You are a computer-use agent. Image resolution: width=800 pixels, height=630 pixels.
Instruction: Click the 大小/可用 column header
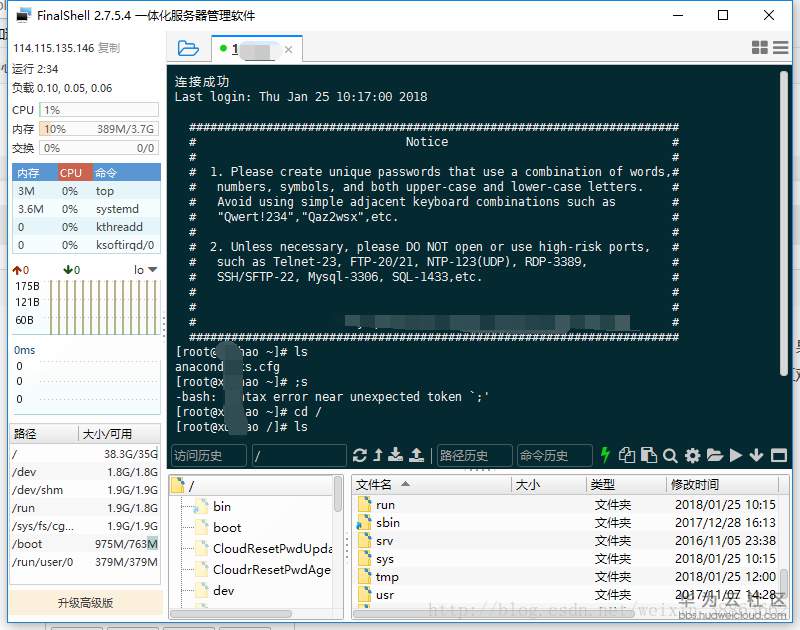[x=119, y=434]
